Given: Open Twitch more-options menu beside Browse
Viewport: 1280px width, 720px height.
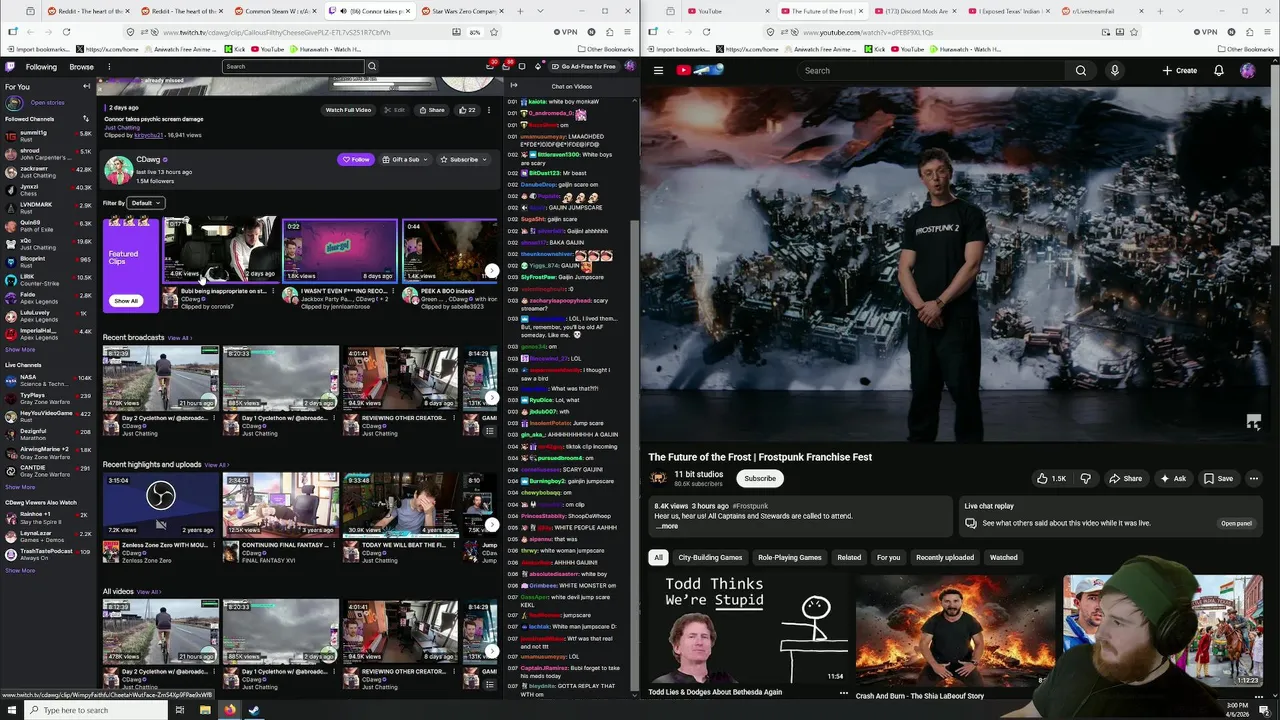Looking at the screenshot, I should click(109, 67).
